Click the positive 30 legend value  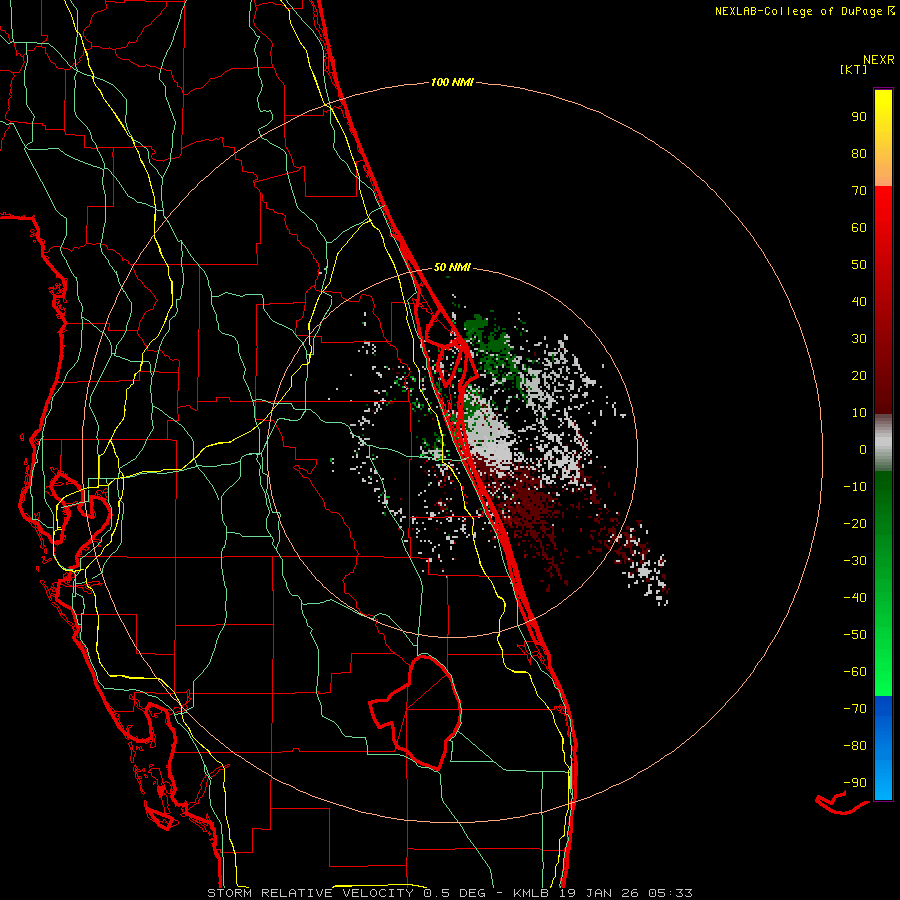pos(859,339)
